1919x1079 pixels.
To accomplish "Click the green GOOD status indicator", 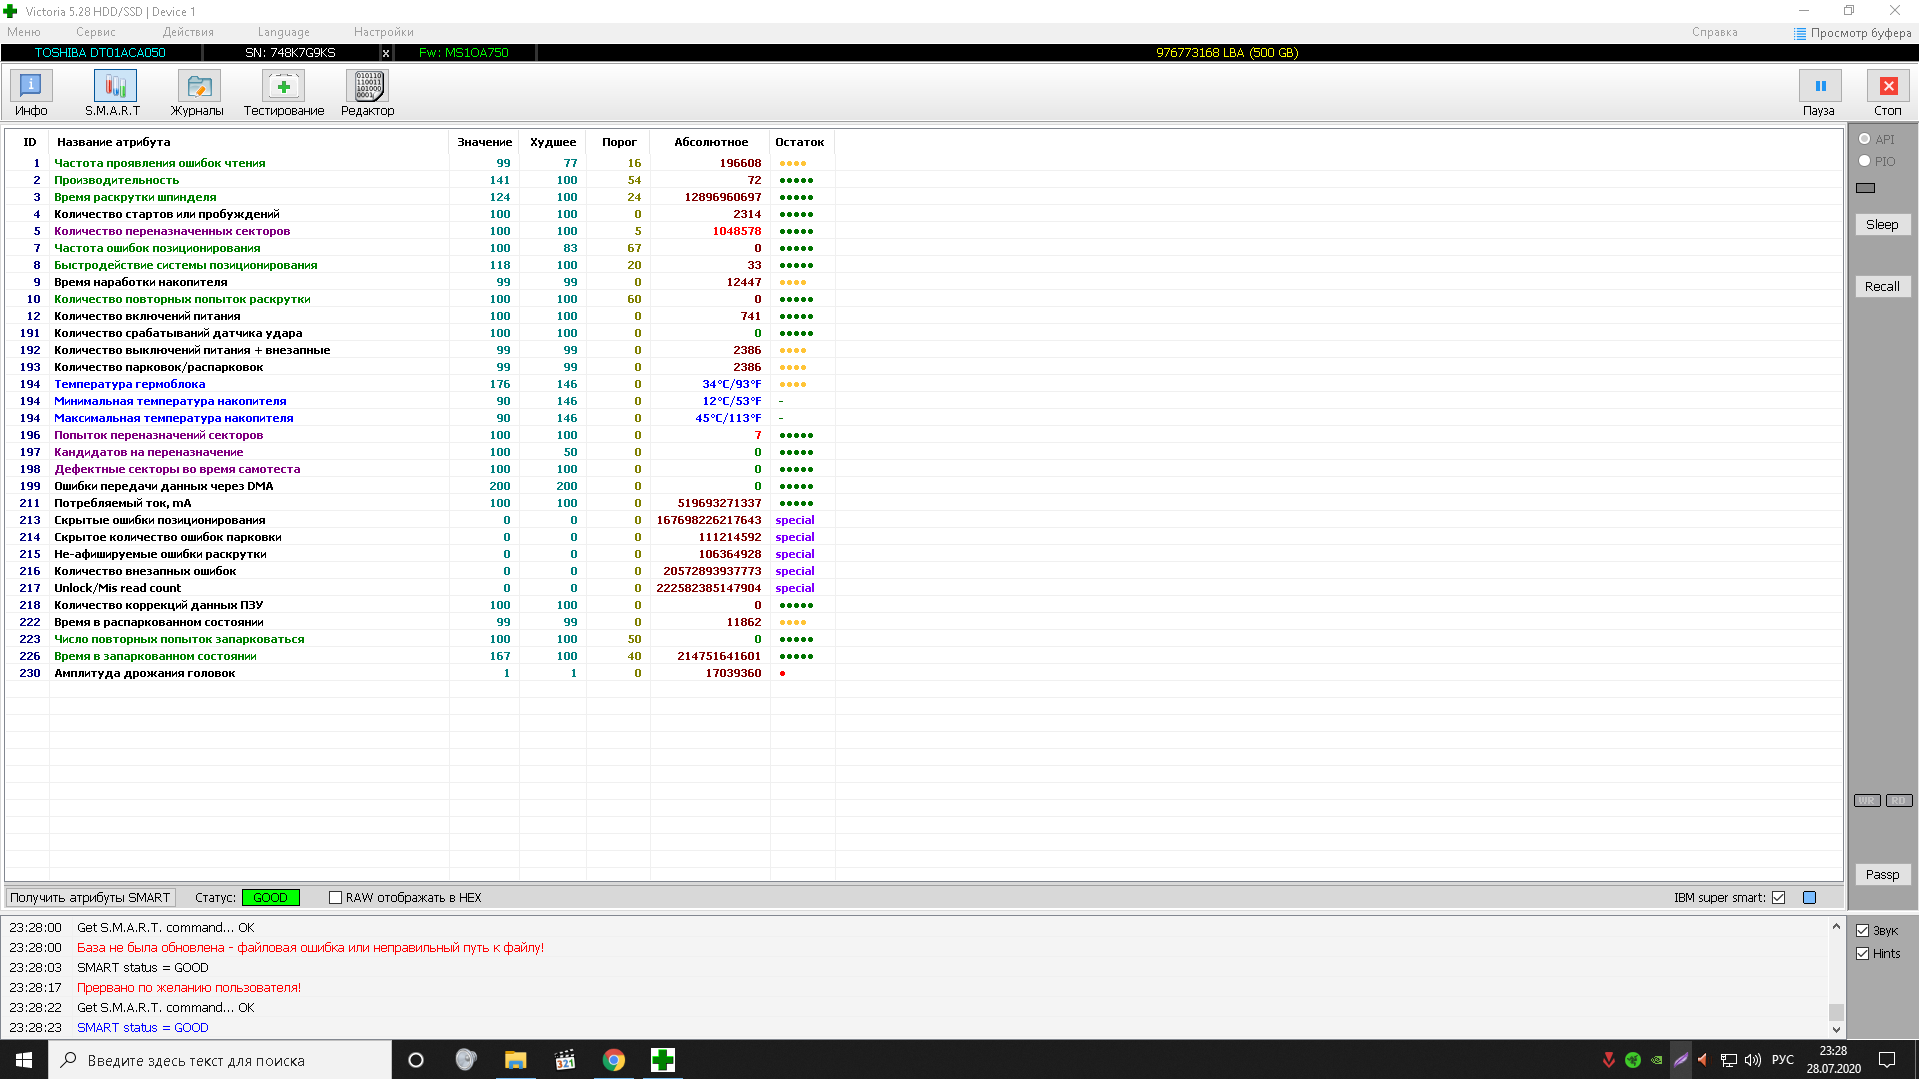I will click(270, 898).
